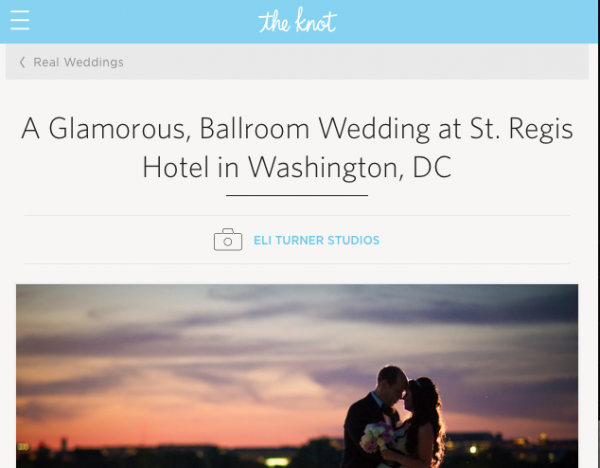Click empty area of blue header bar
Image resolution: width=600 pixels, height=468 pixels.
(x=459, y=21)
